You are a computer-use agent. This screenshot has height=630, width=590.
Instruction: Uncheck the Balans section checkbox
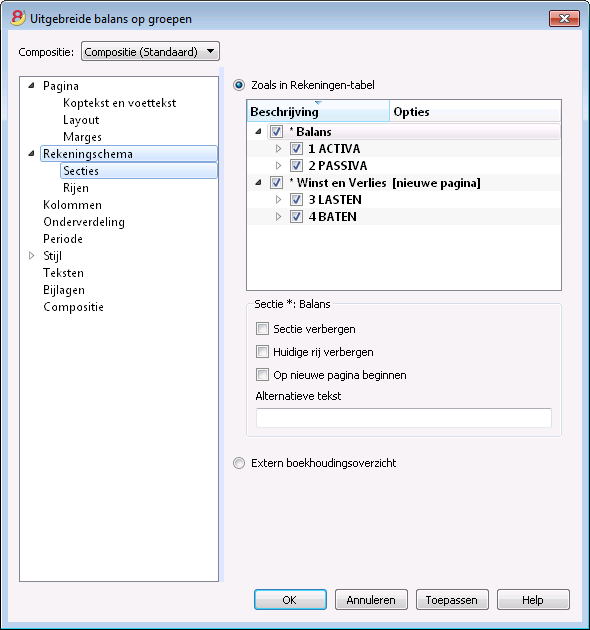[276, 131]
